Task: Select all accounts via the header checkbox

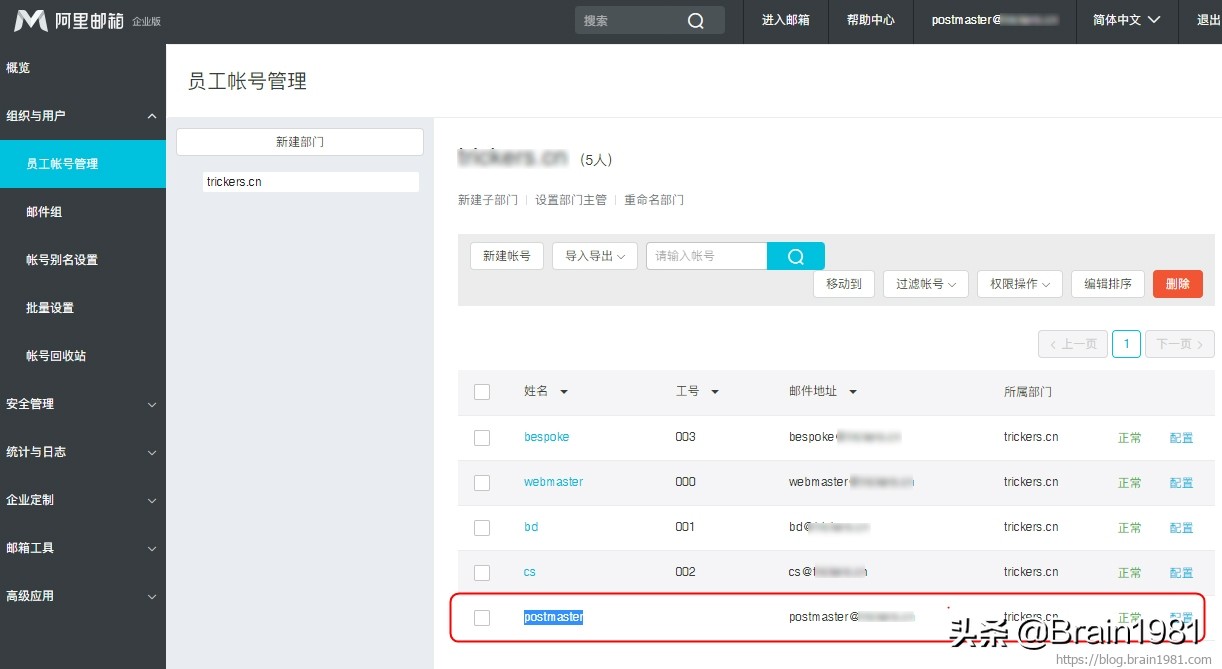Action: click(482, 392)
